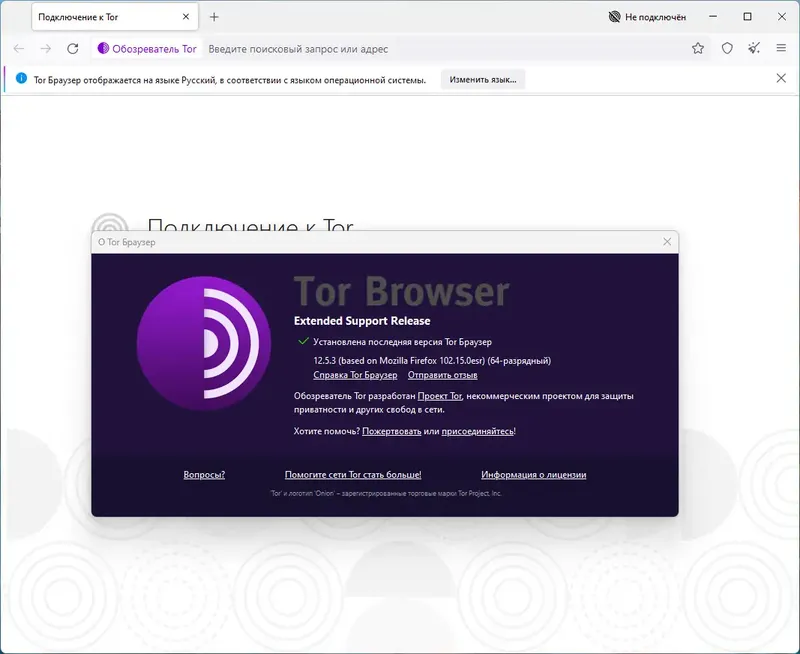Click the blue info icon in notification bar
This screenshot has width=800, height=654.
[21, 79]
